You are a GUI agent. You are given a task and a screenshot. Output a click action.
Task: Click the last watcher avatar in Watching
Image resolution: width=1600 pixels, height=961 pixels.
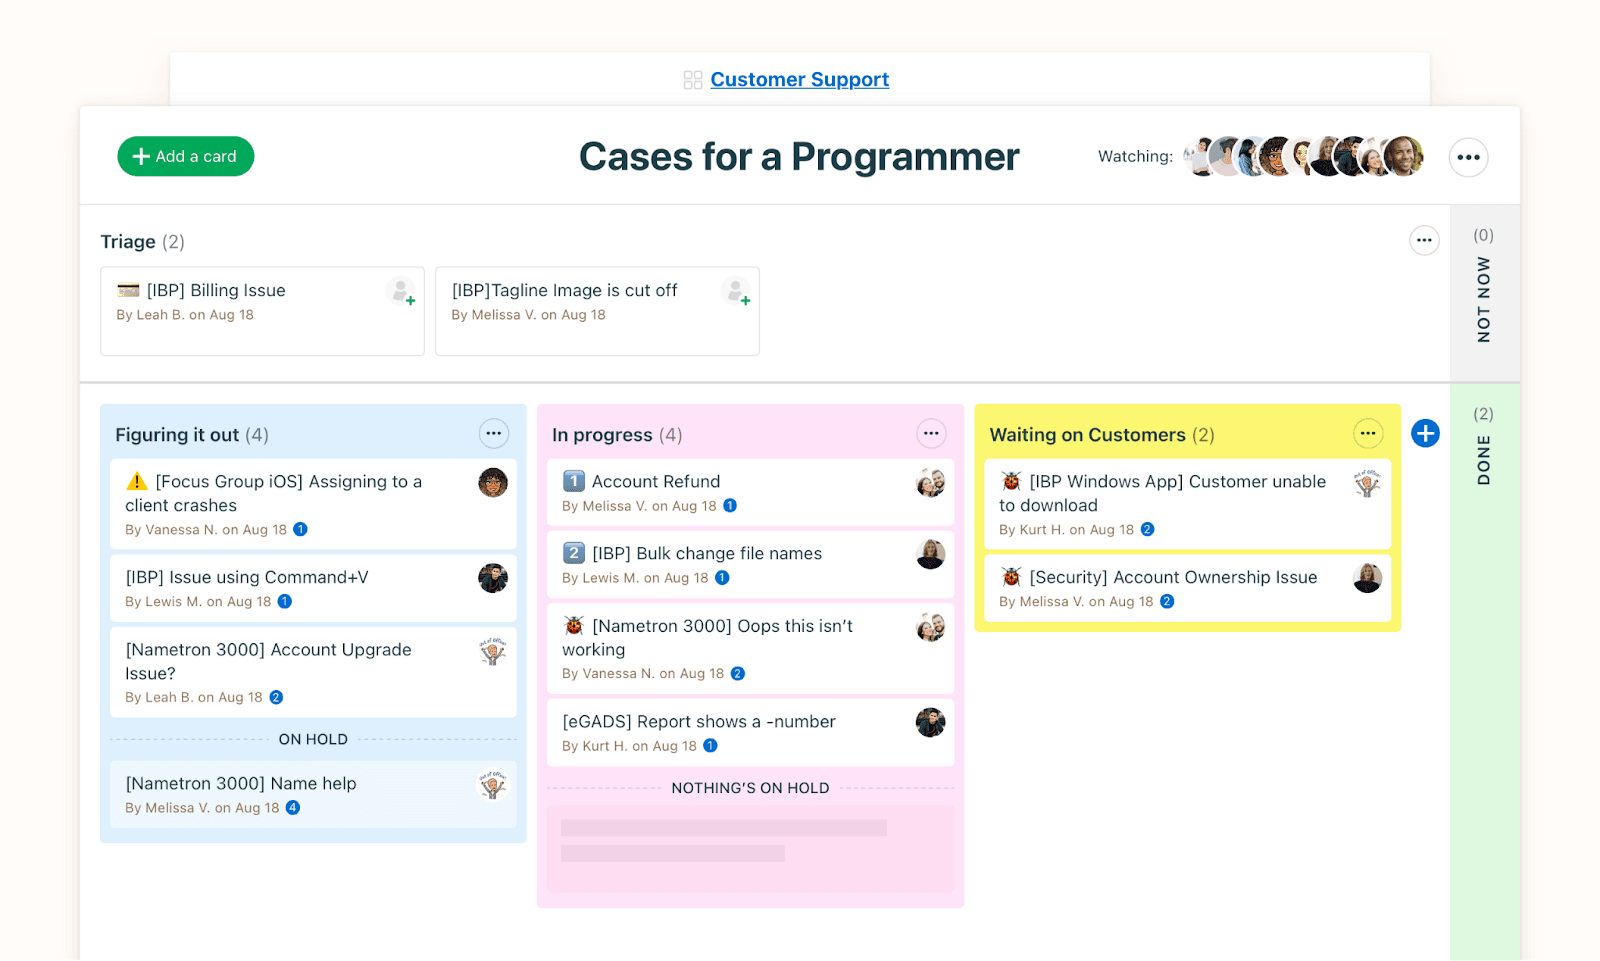tap(1403, 156)
